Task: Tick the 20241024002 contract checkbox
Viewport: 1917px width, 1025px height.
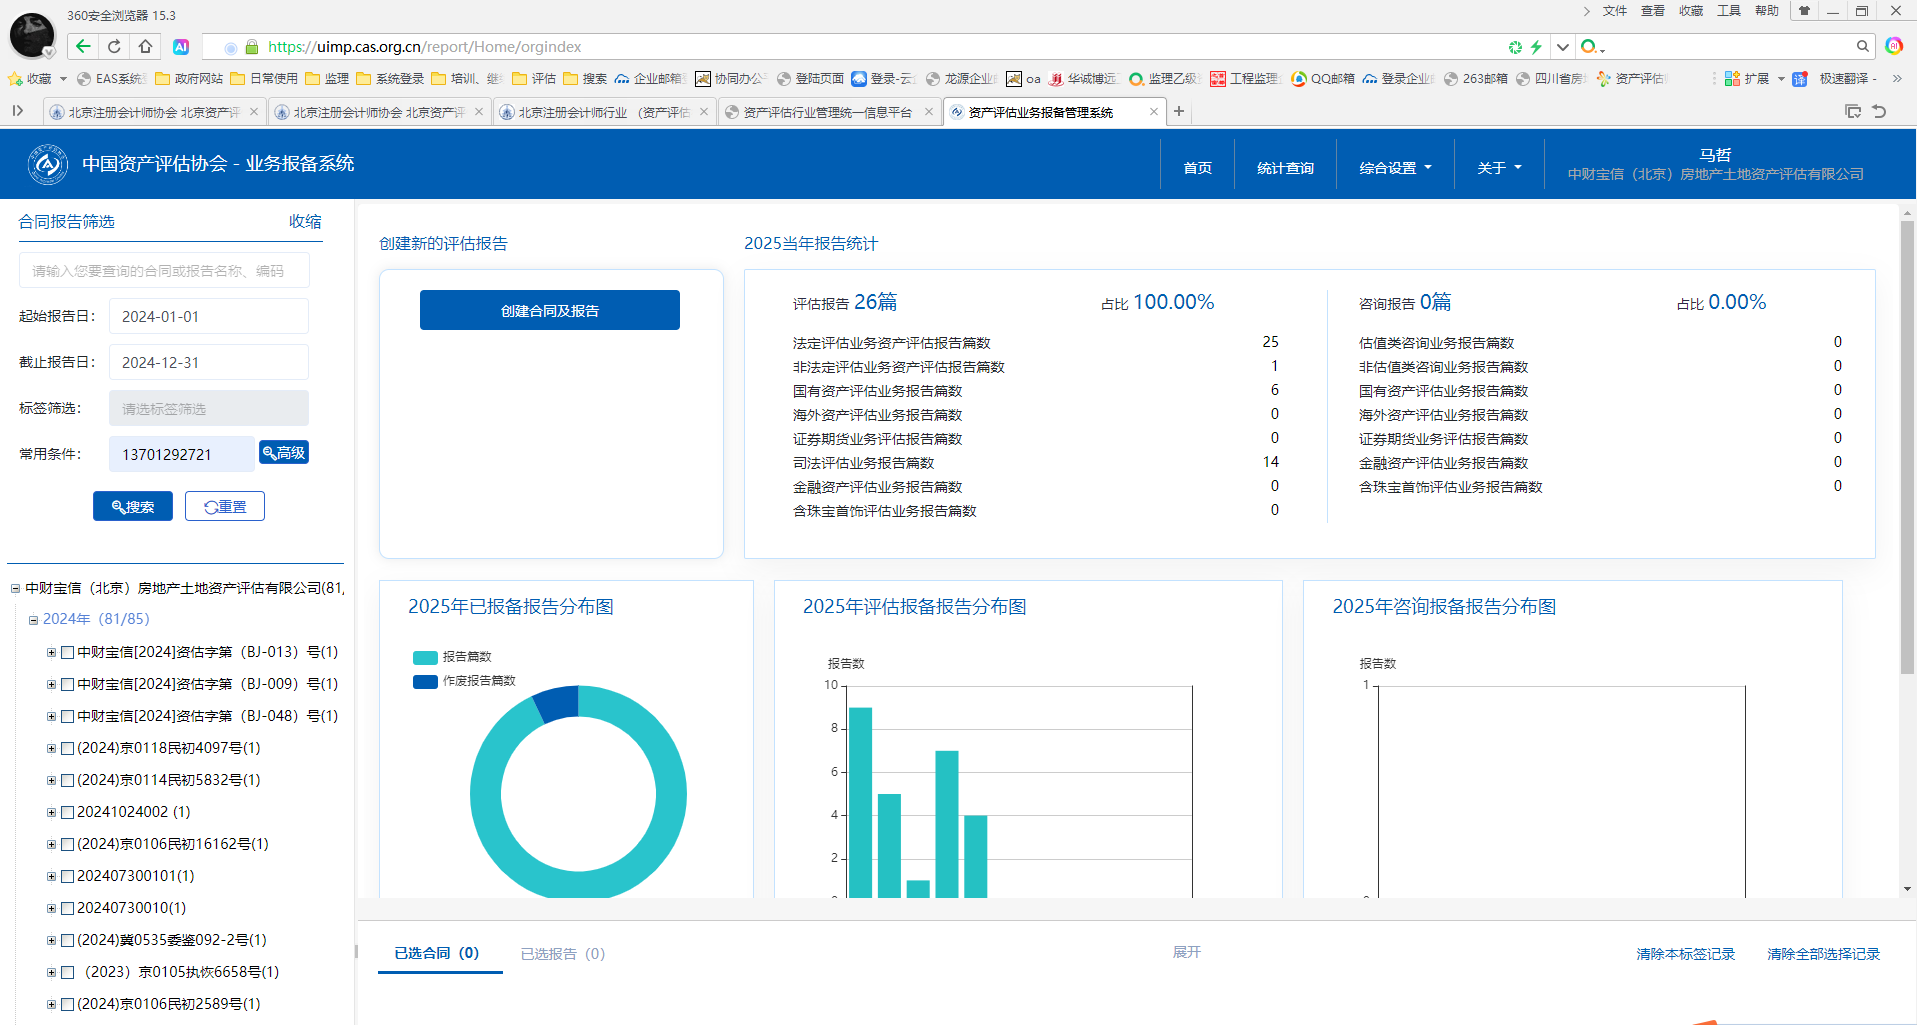Action: pyautogui.click(x=67, y=812)
